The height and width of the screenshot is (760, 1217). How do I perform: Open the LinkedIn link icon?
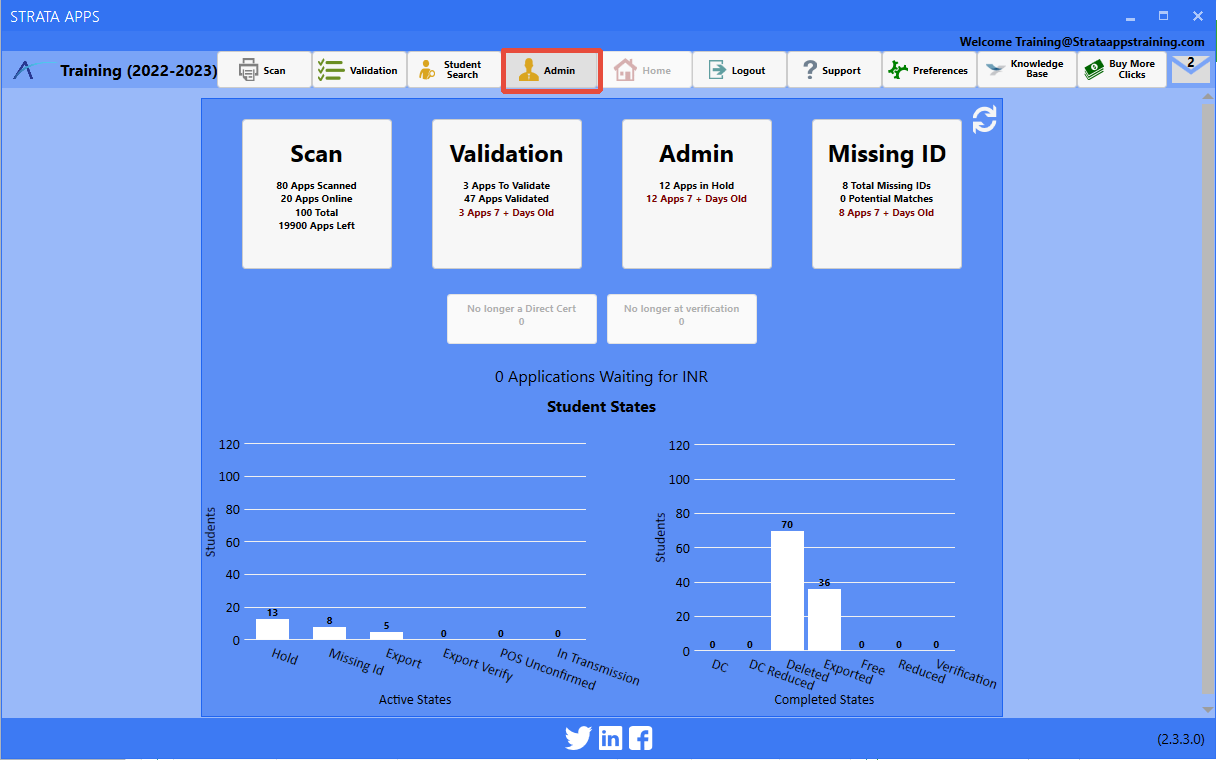(x=610, y=739)
